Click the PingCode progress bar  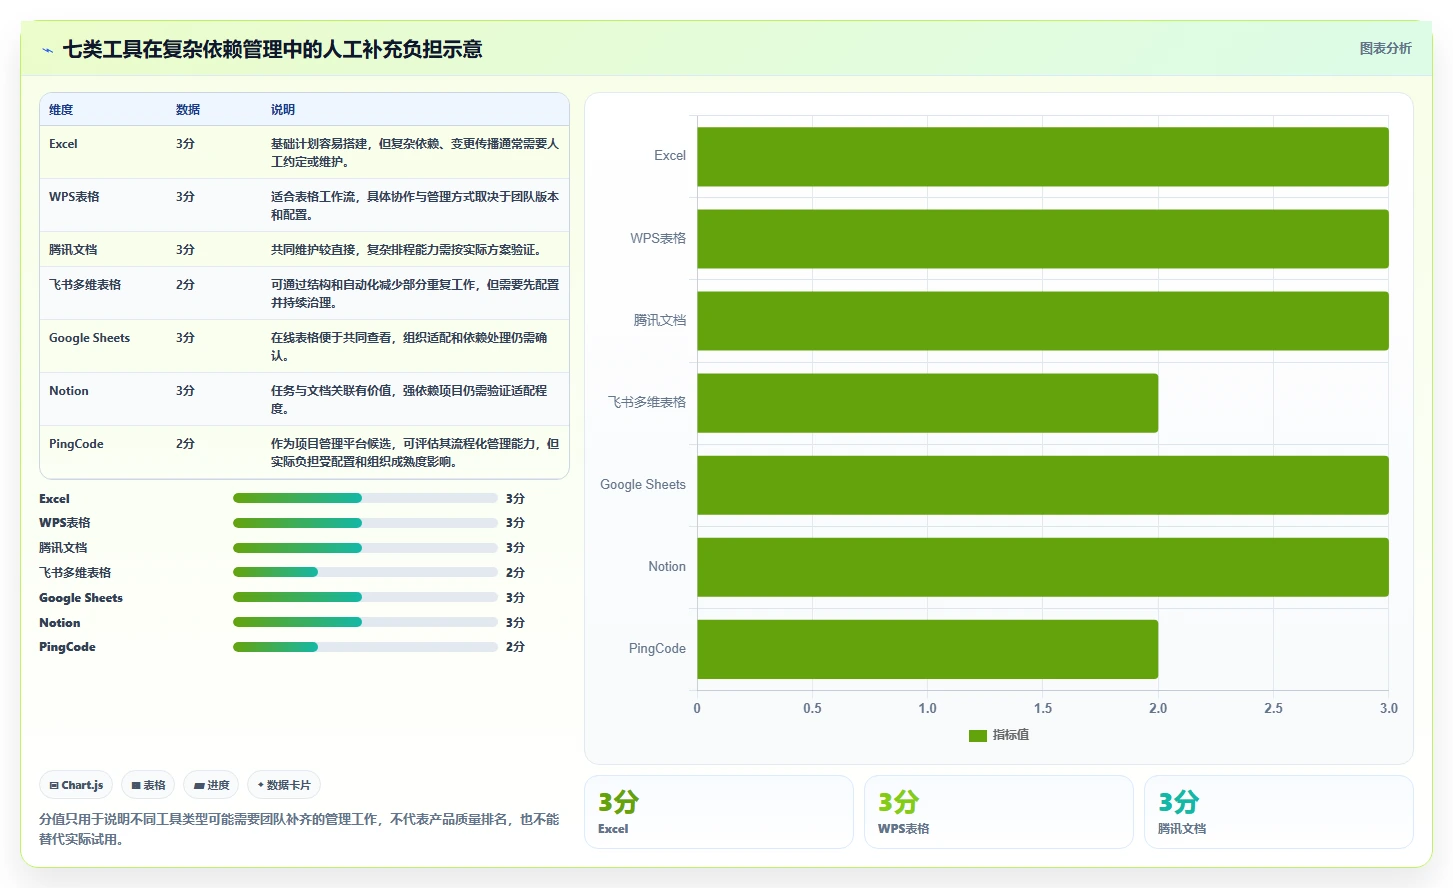365,647
